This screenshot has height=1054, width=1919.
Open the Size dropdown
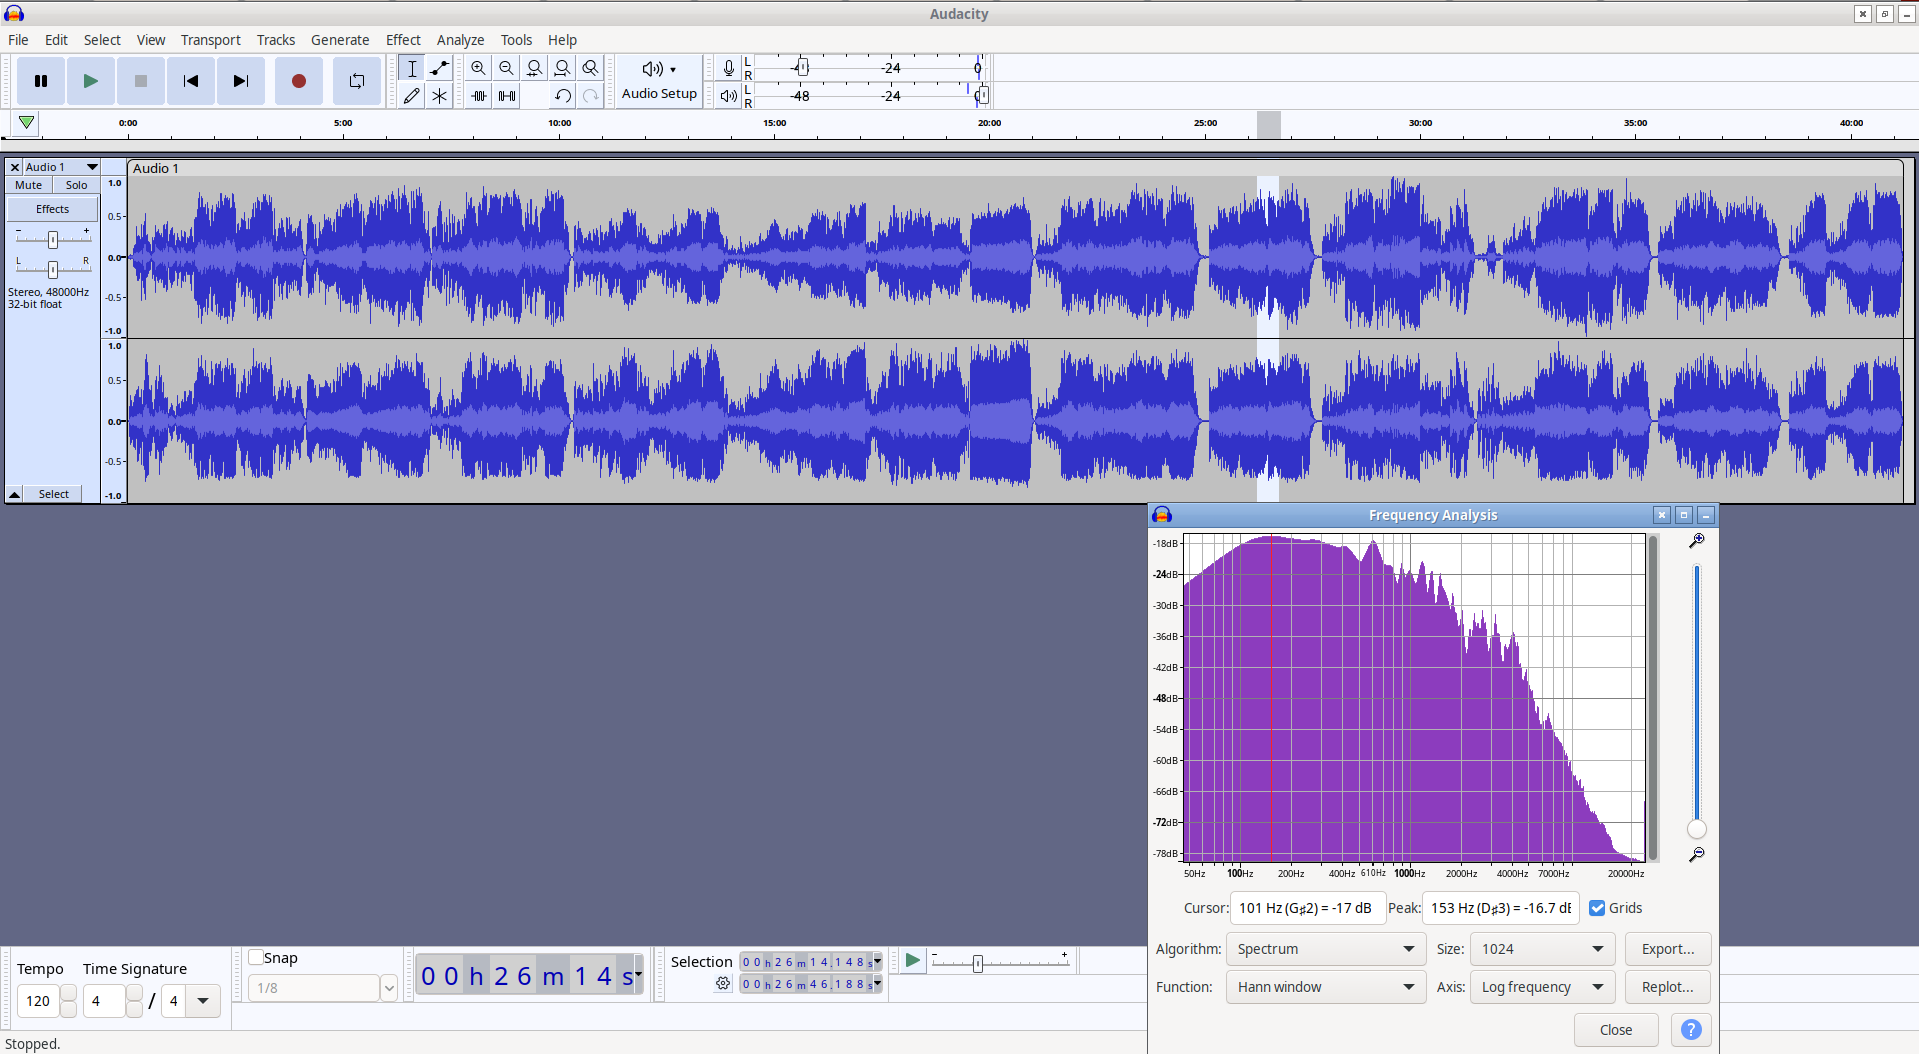[1542, 949]
